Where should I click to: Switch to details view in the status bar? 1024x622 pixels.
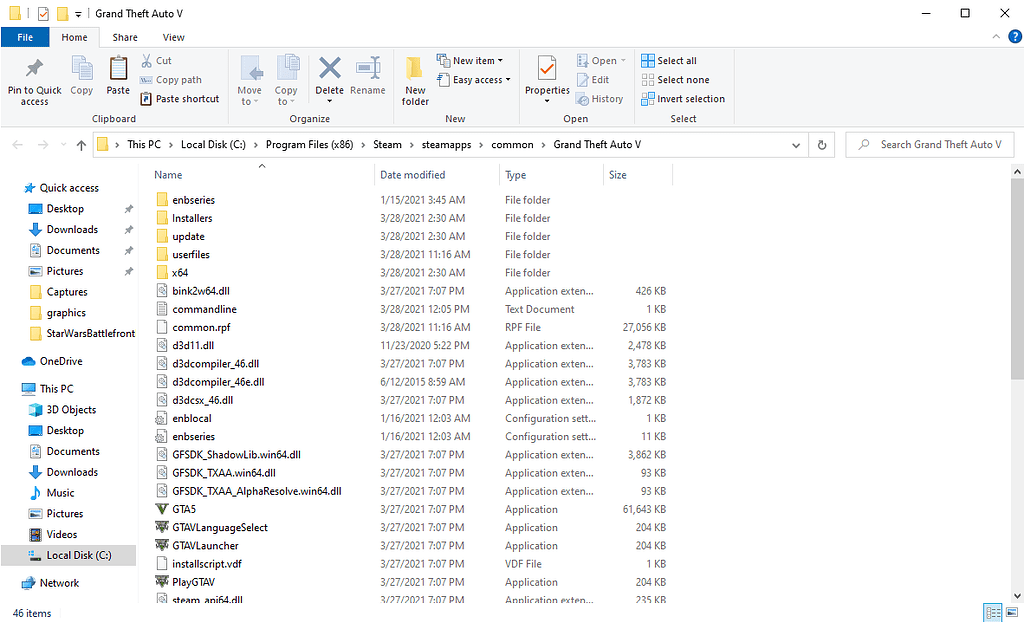[x=993, y=611]
